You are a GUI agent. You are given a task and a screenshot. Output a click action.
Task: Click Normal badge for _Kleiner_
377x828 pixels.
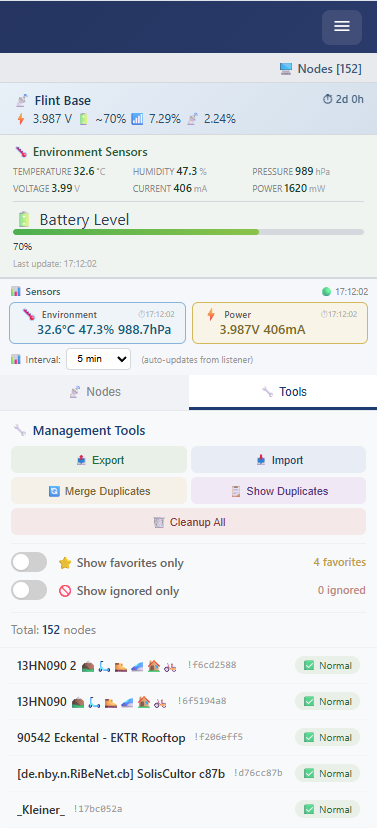click(x=327, y=810)
